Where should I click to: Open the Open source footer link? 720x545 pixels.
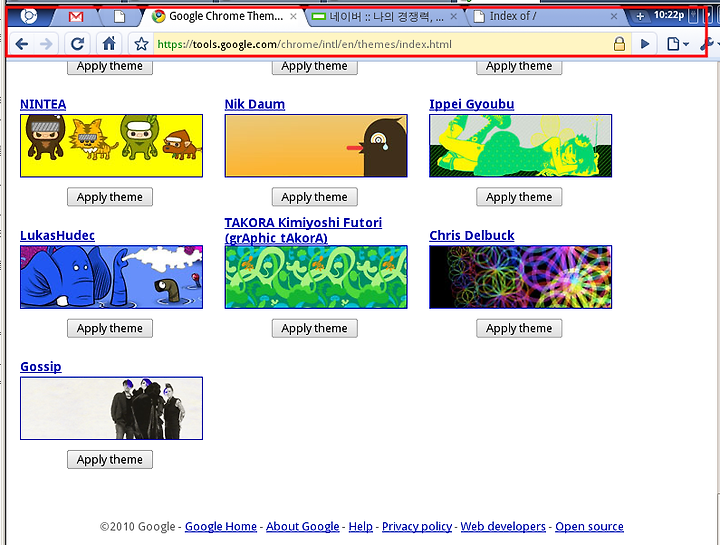click(590, 526)
